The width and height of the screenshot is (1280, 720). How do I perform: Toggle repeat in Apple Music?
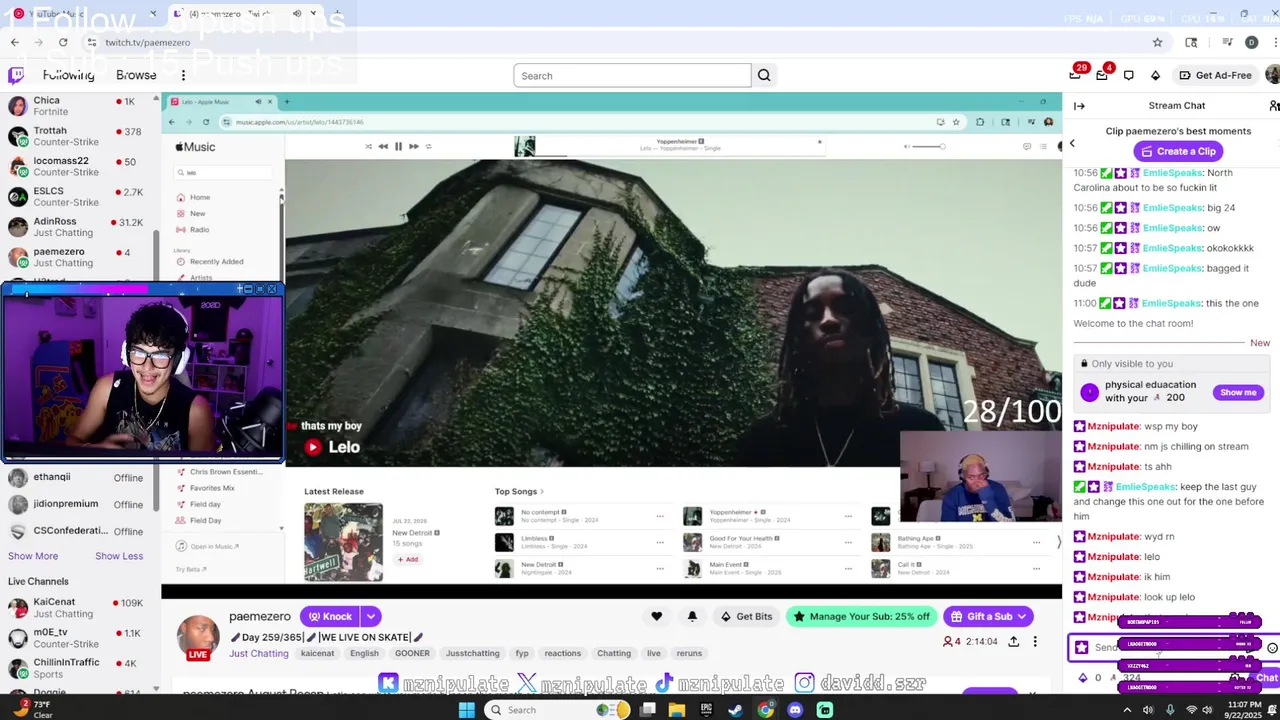click(429, 146)
